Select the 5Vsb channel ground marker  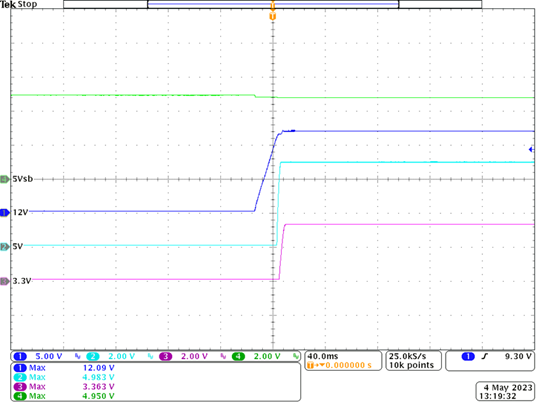[5, 178]
